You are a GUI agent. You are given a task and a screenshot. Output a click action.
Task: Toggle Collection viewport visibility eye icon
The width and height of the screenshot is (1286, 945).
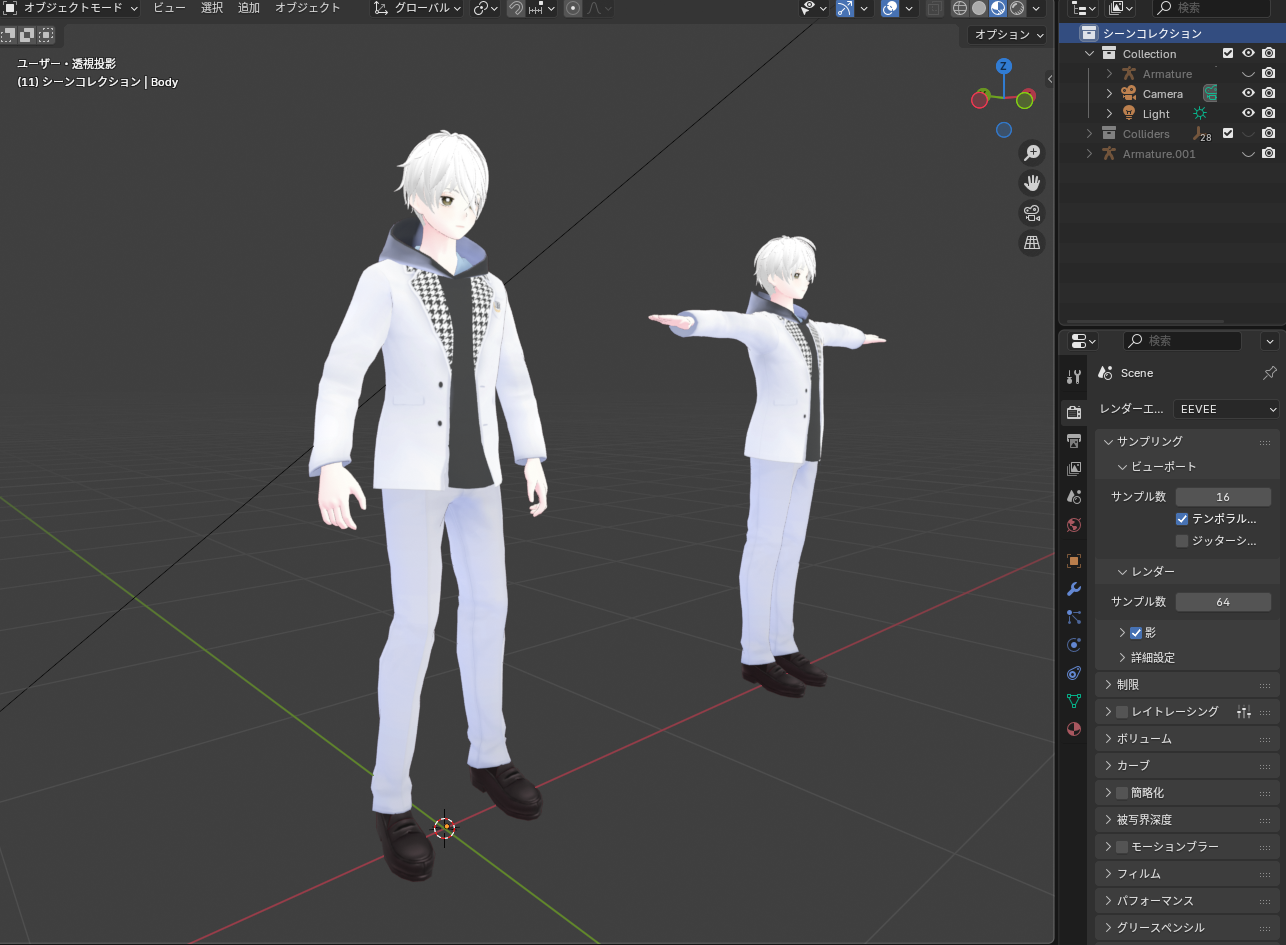coord(1248,54)
